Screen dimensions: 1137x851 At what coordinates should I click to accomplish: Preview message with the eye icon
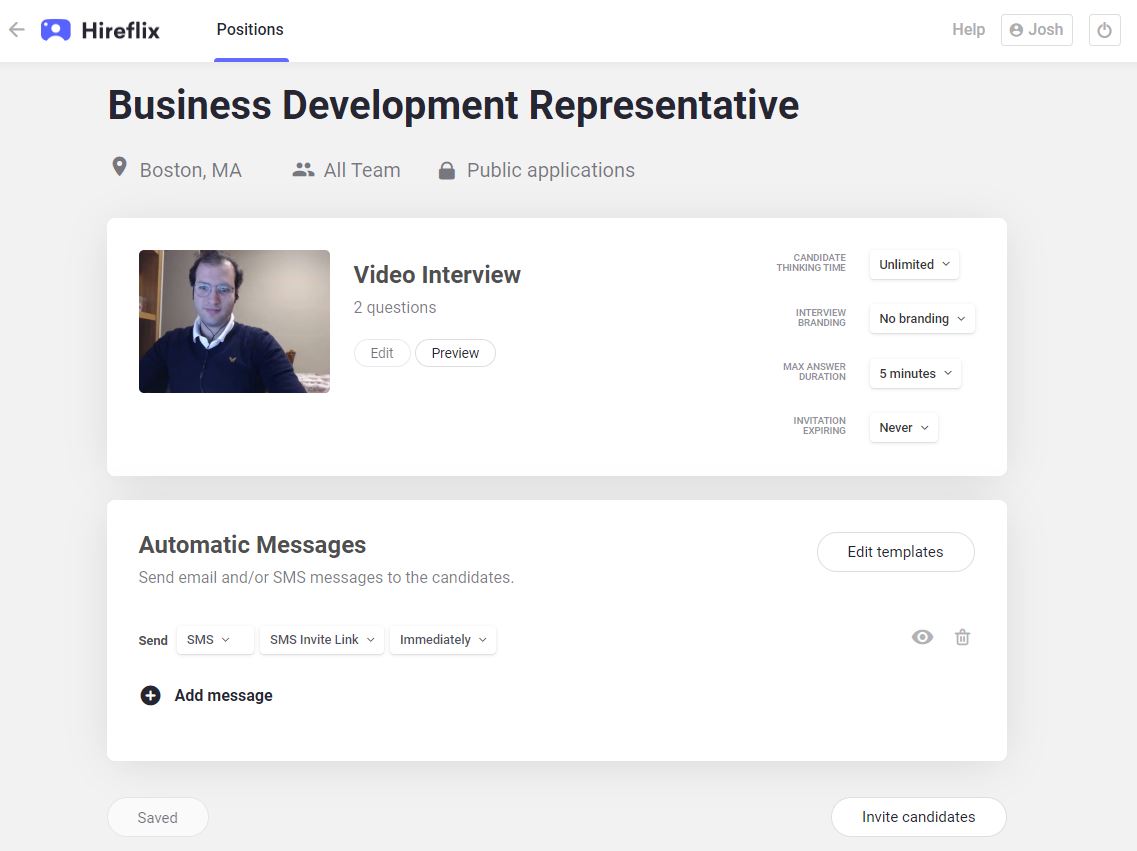[x=922, y=637]
